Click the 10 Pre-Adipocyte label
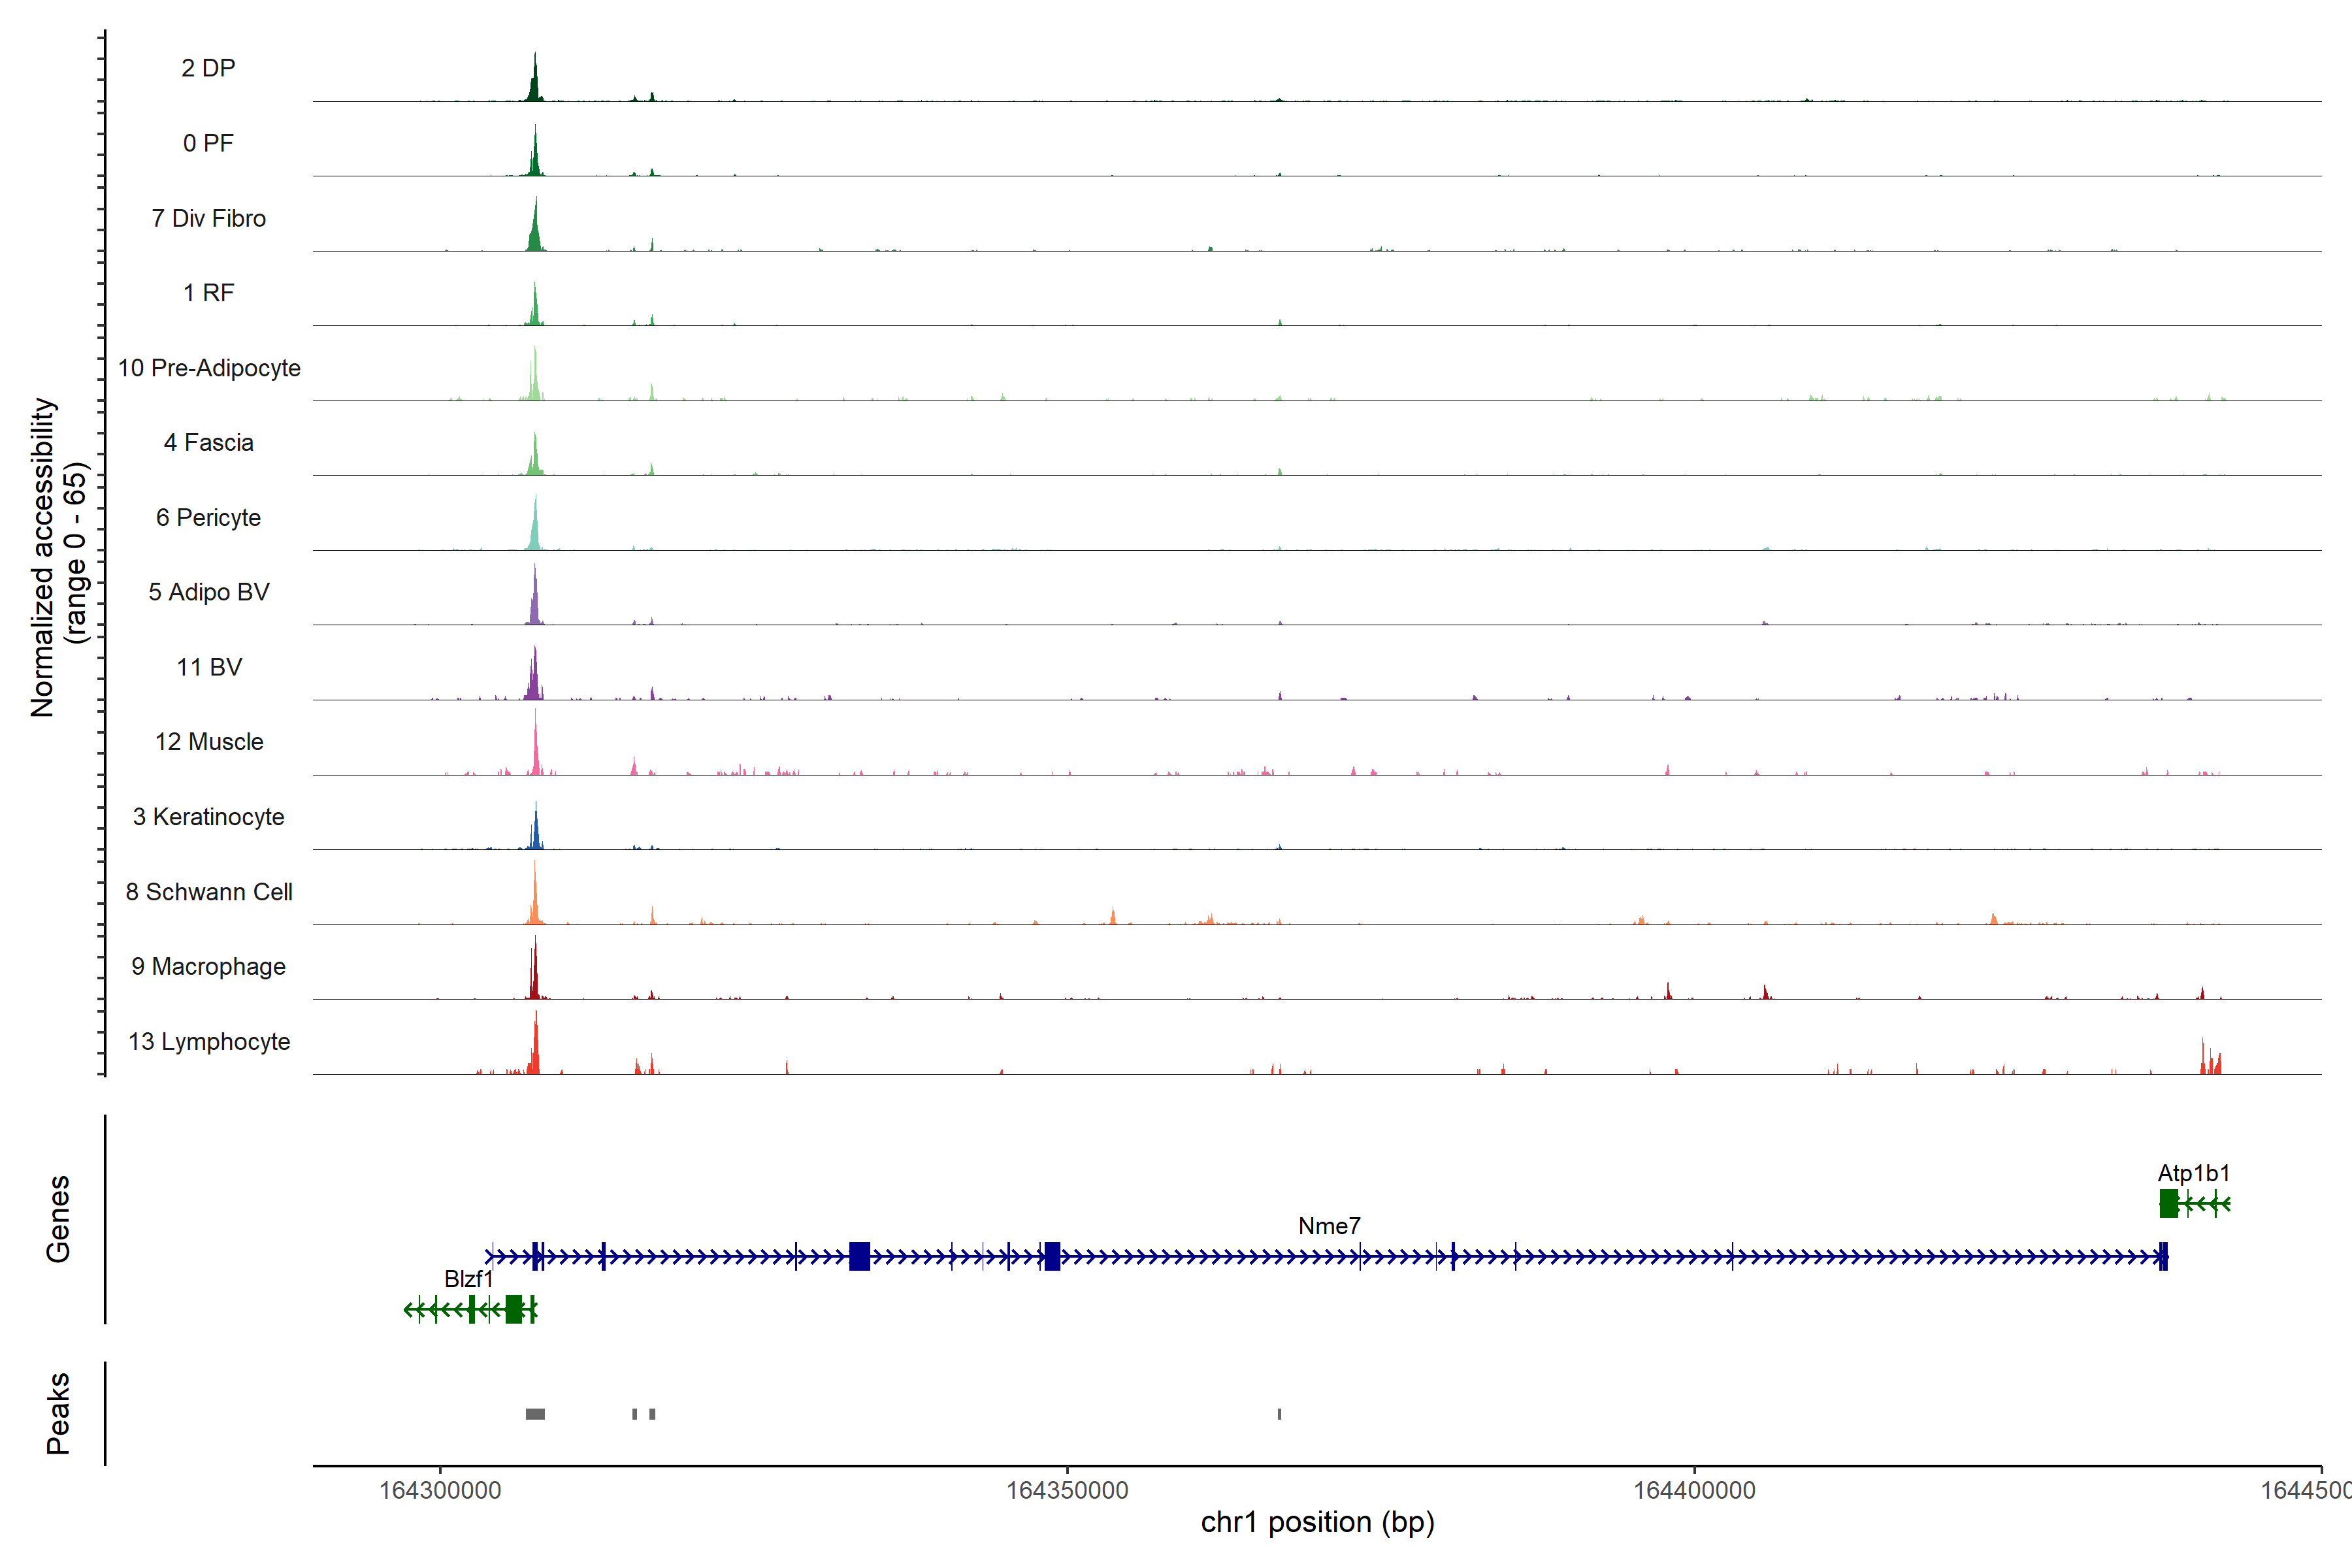 point(209,368)
